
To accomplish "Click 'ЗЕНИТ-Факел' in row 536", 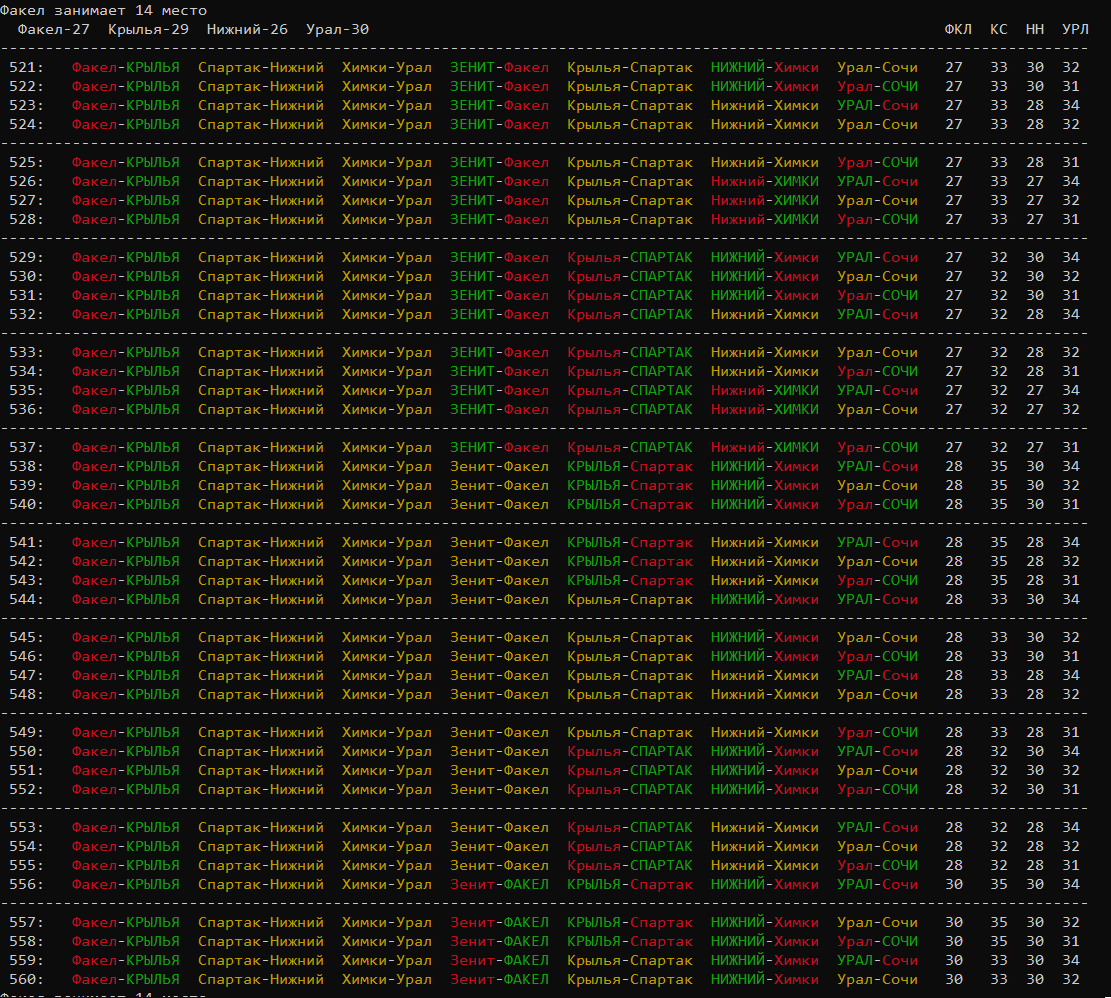I will coord(500,409).
